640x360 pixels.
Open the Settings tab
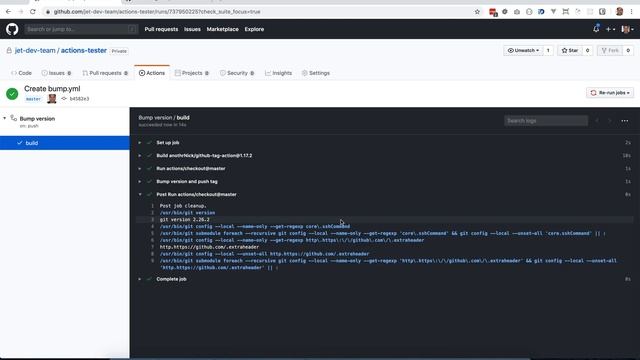(316, 73)
